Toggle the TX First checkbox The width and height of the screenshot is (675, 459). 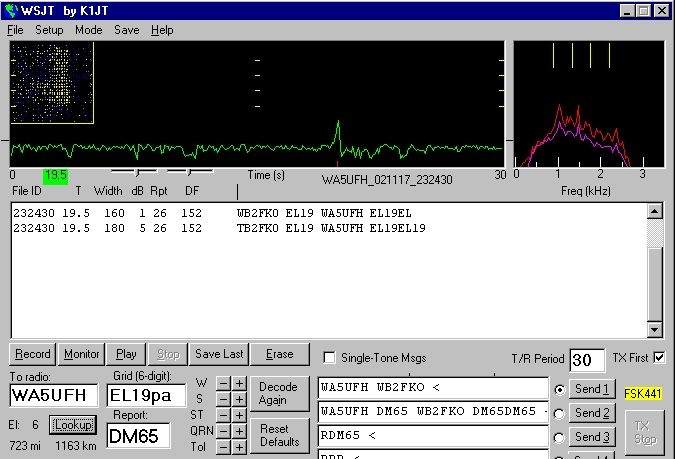click(x=659, y=357)
